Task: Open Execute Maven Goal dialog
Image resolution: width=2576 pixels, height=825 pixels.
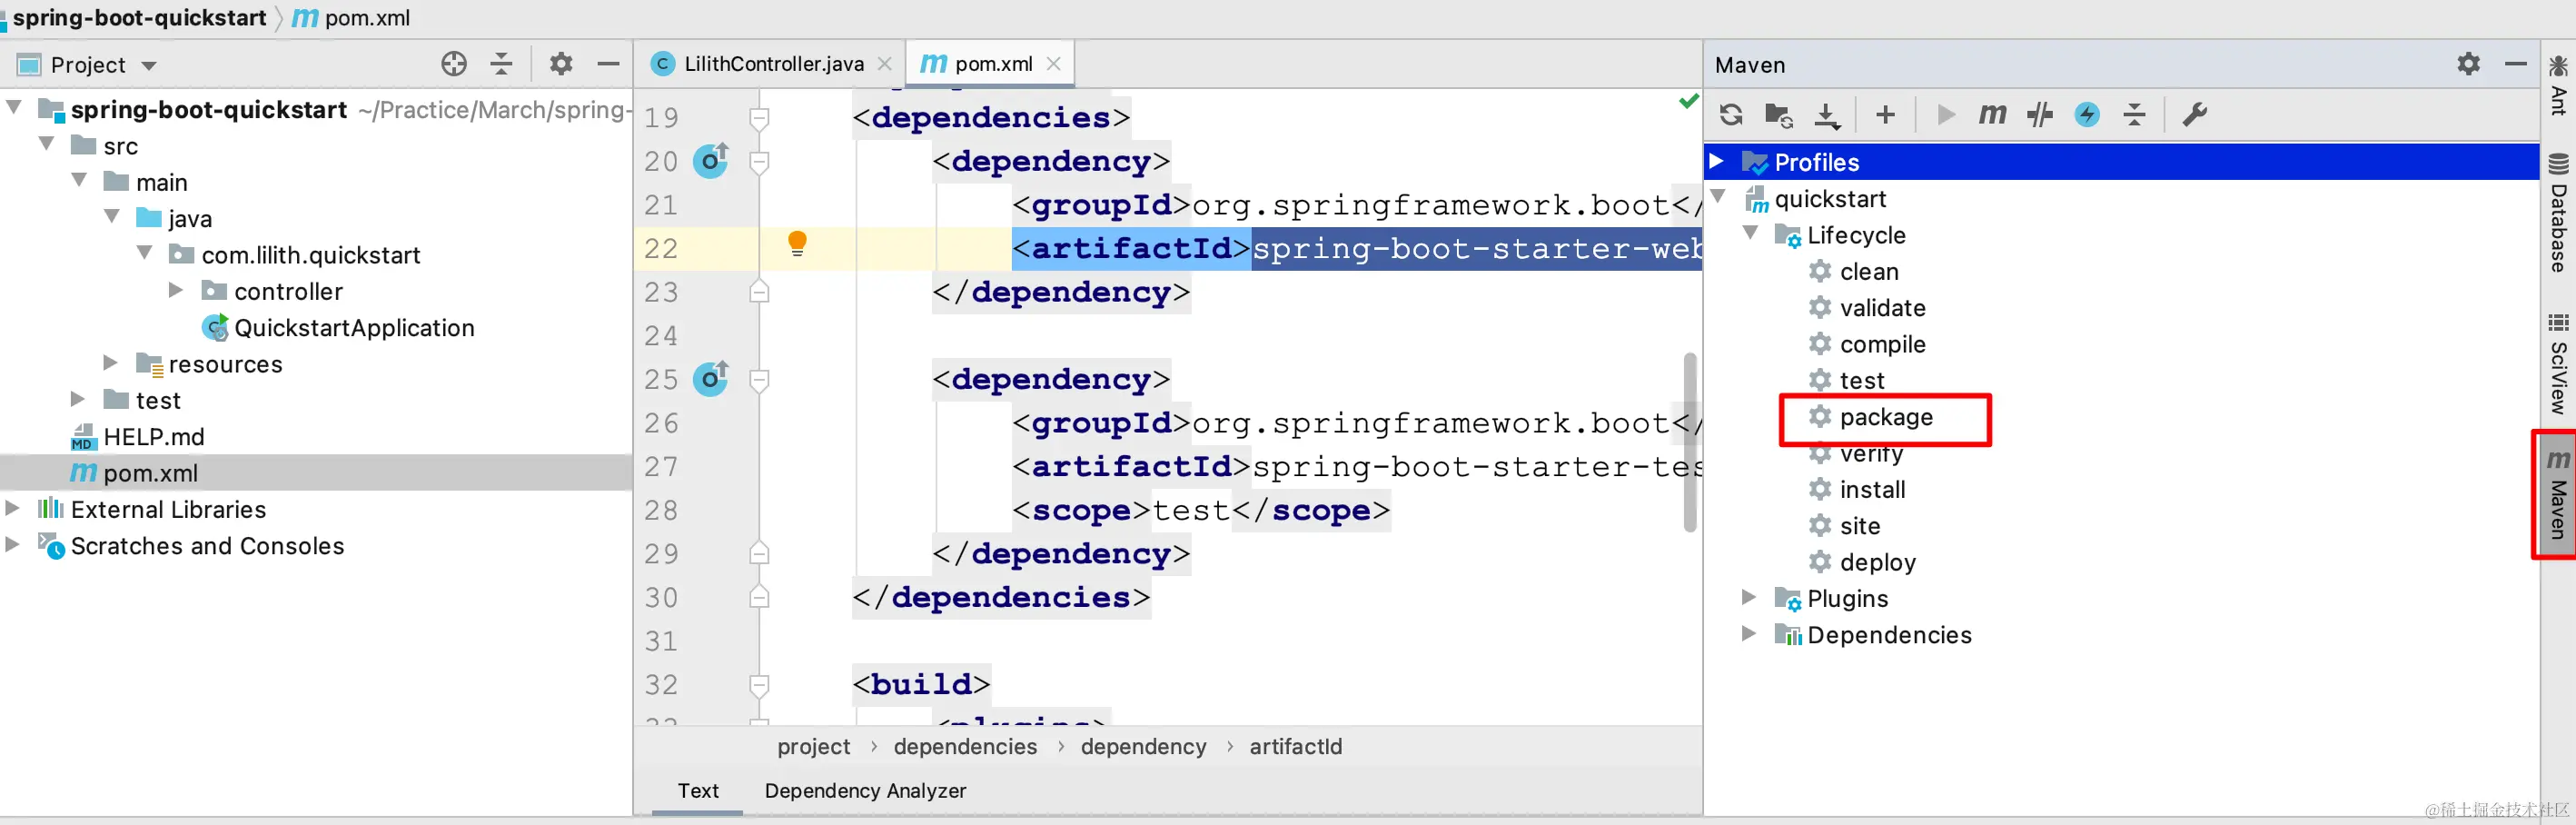Action: (x=1992, y=115)
